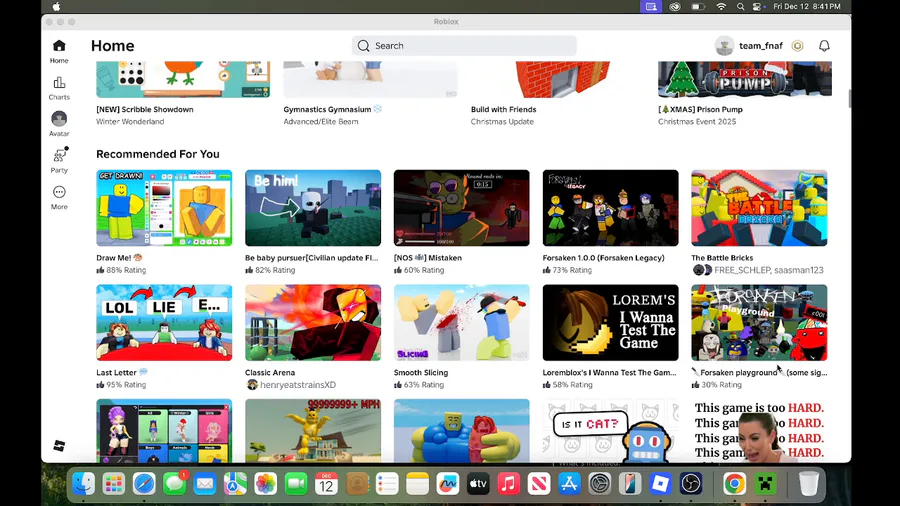
Task: Open notifications bell icon
Action: coord(824,46)
